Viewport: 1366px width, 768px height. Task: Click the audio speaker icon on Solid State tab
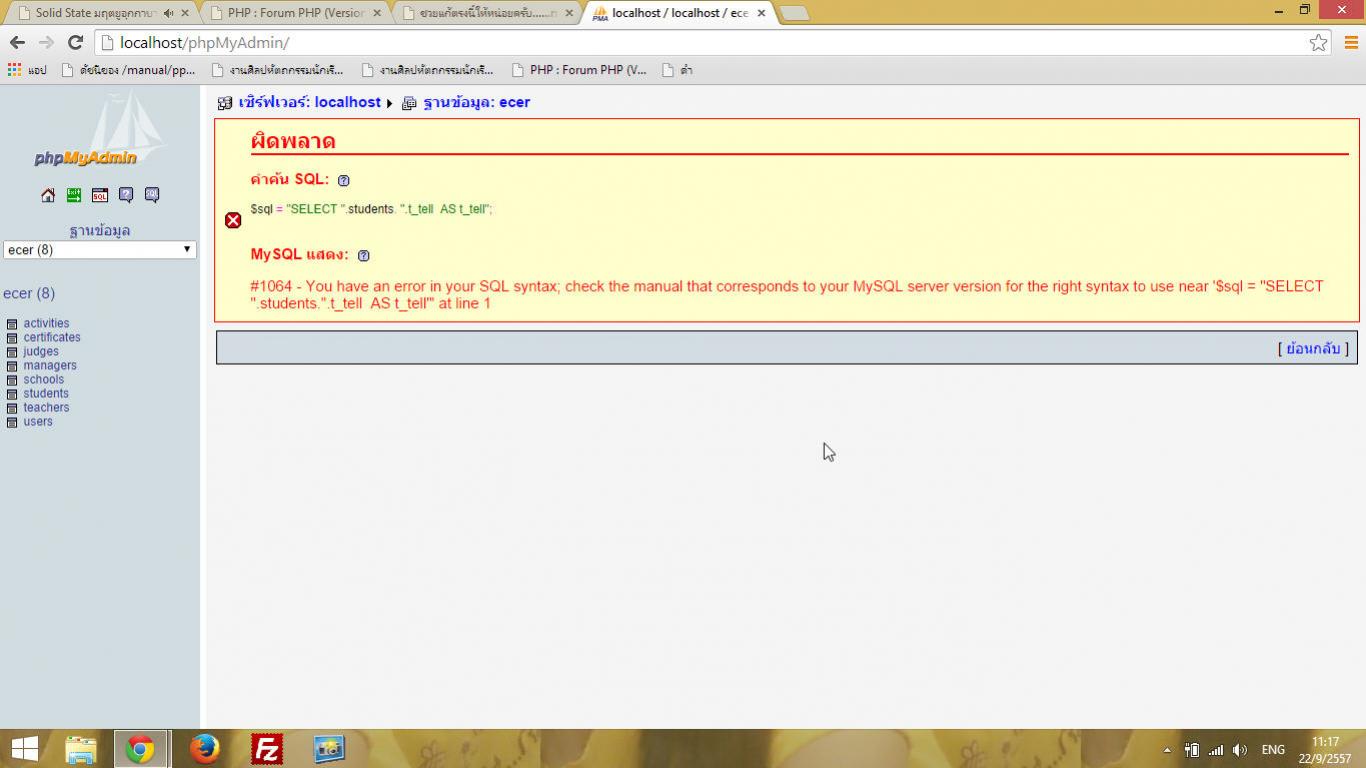(x=168, y=13)
